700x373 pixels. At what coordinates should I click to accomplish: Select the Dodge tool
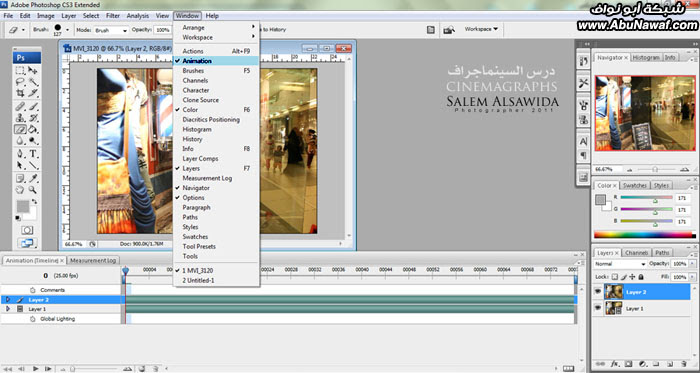[x=33, y=141]
